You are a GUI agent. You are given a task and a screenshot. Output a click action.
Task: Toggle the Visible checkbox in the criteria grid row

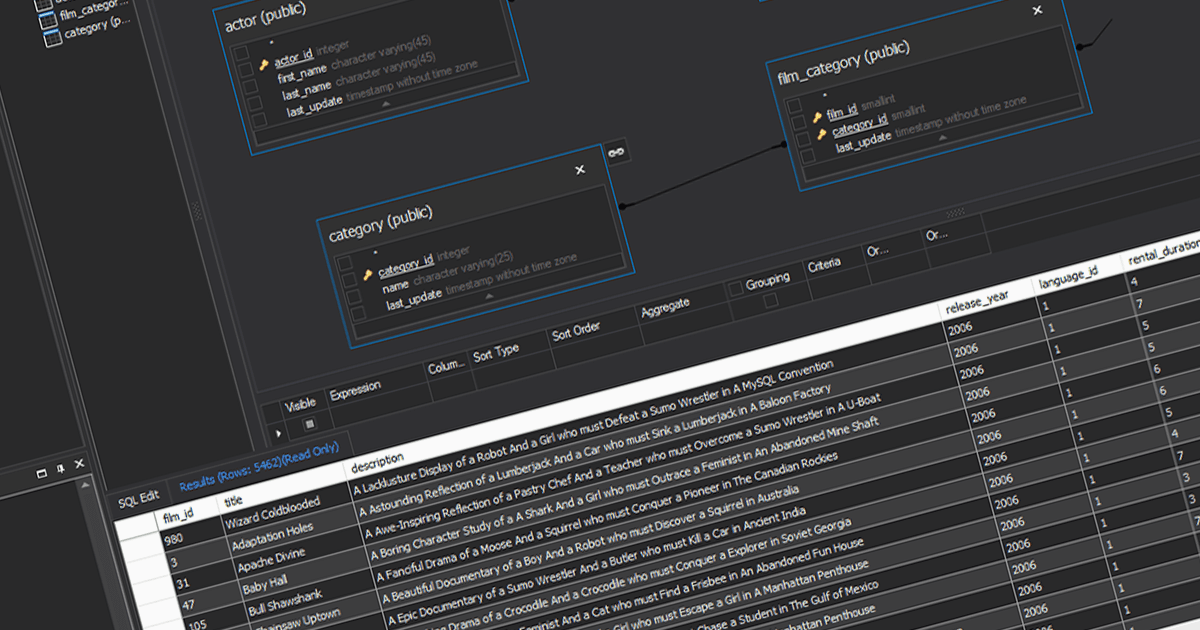coord(309,424)
